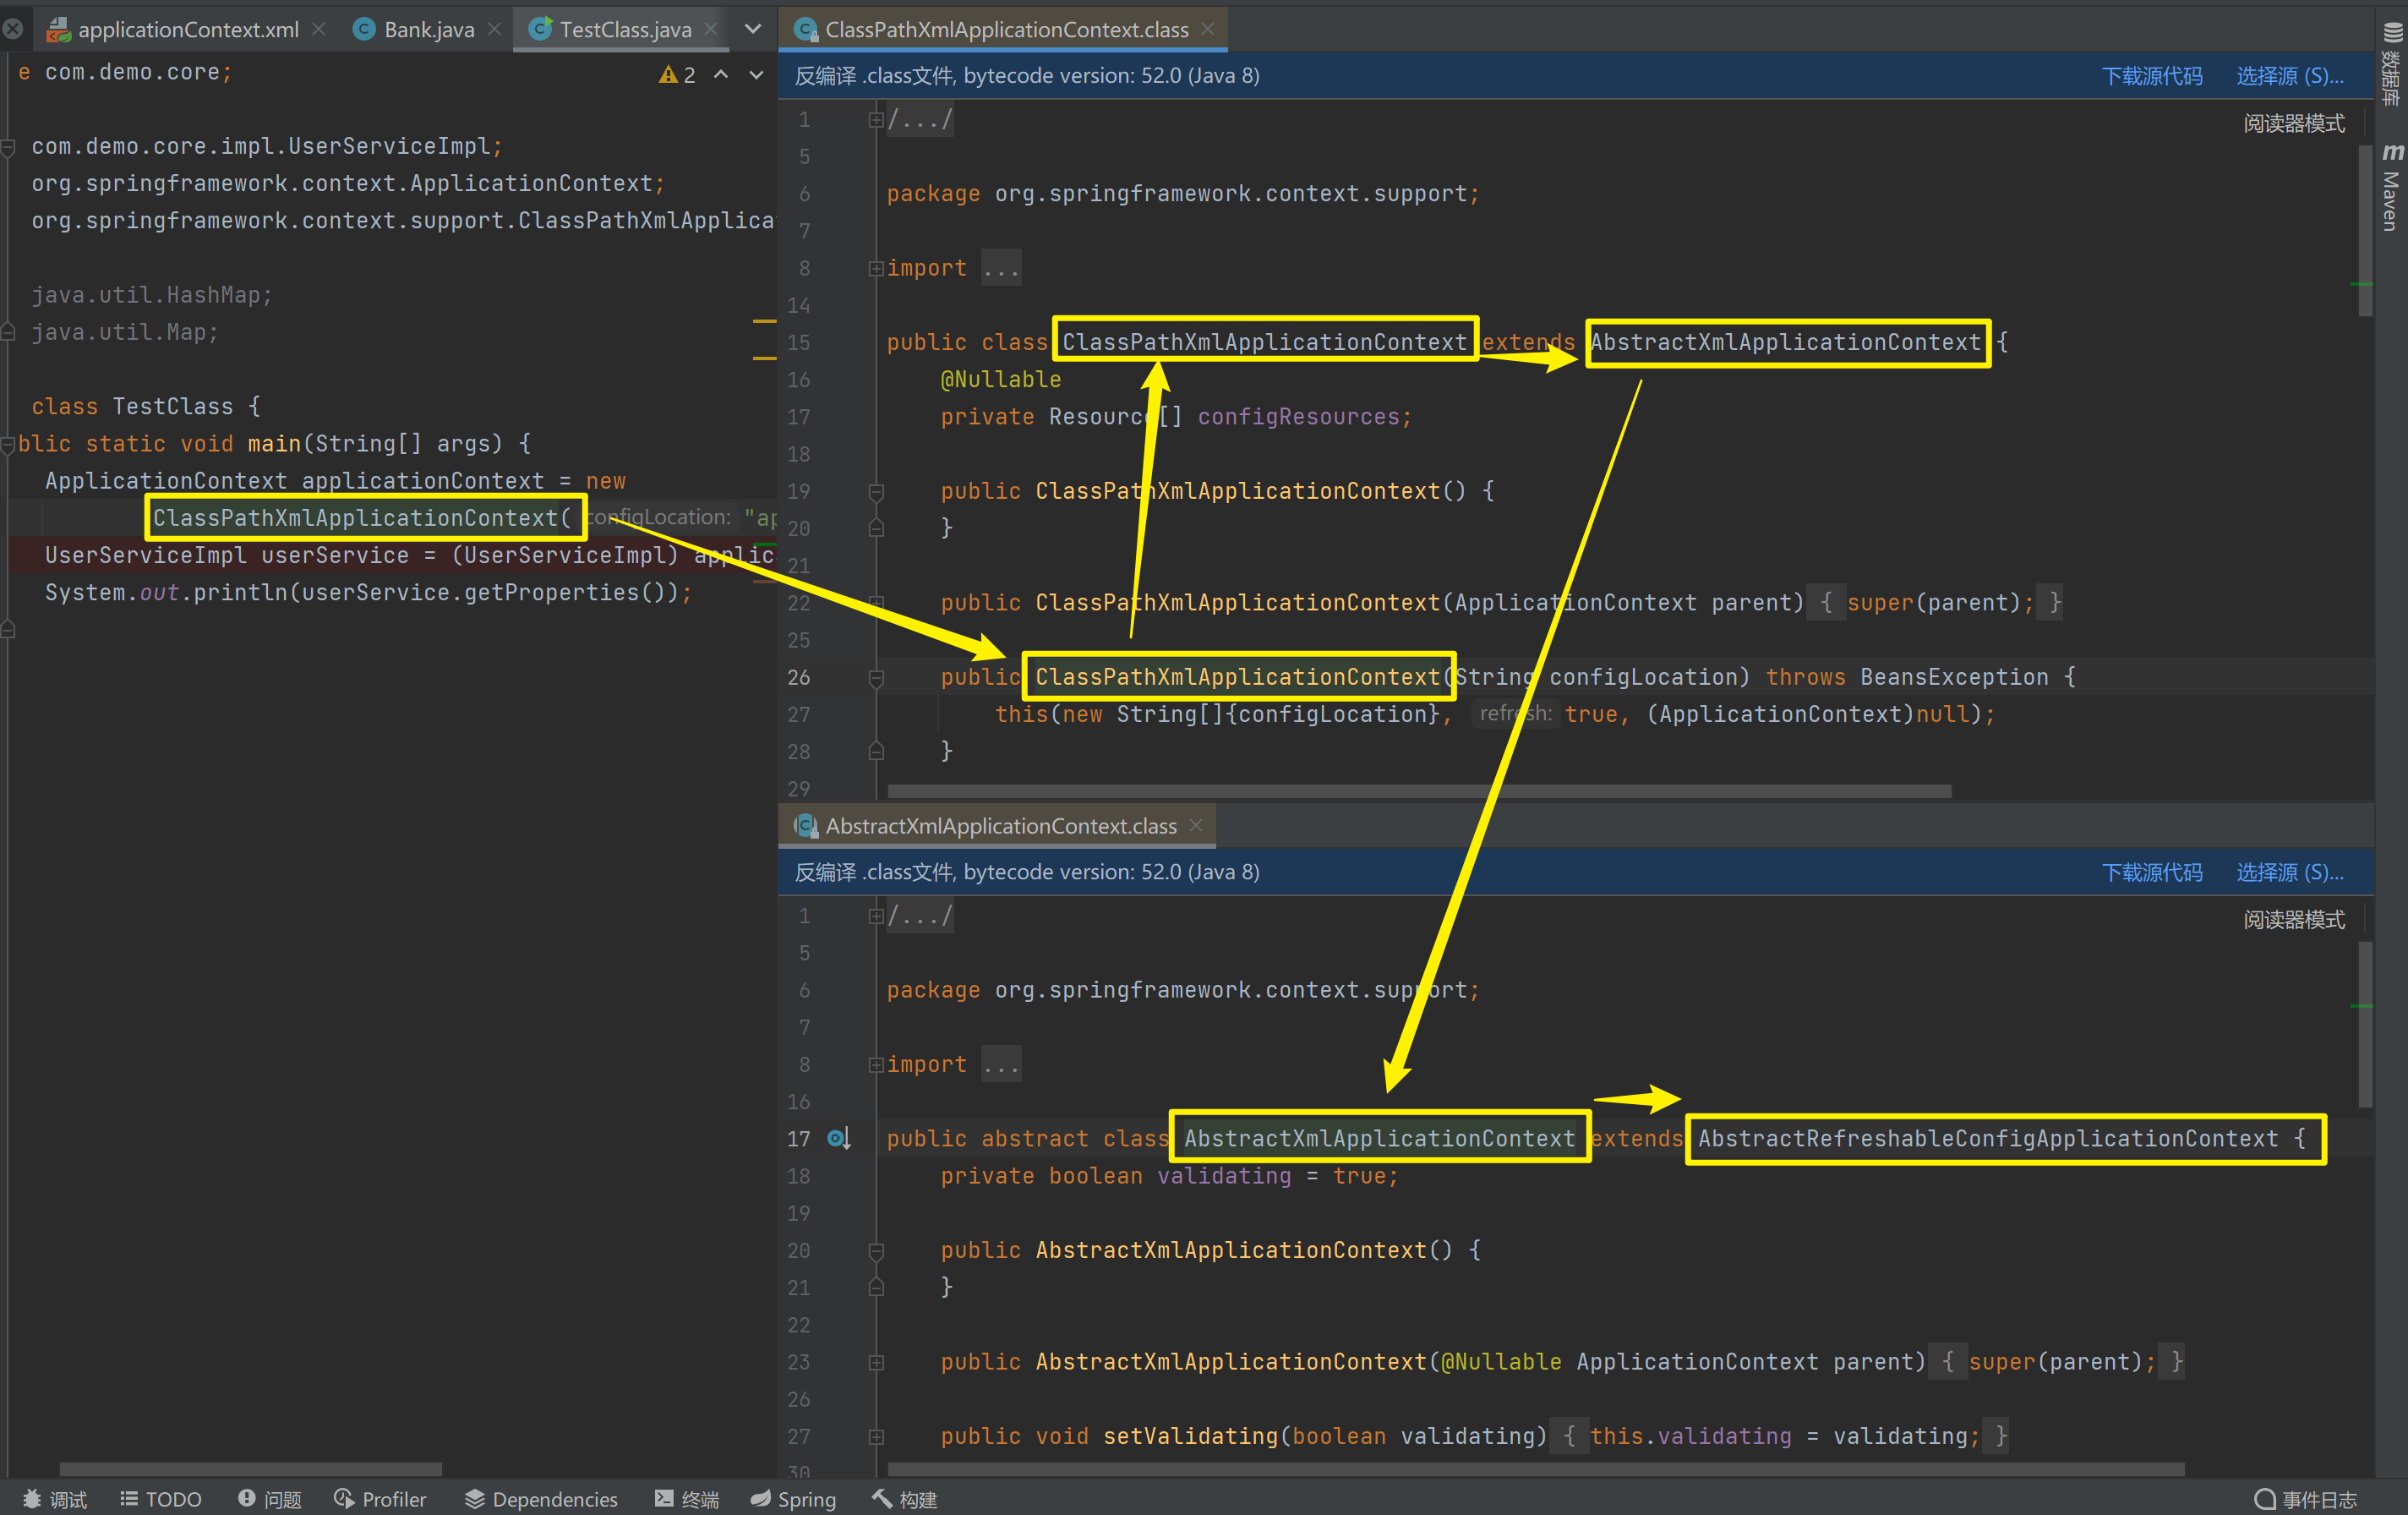Viewport: 2408px width, 1515px height.
Task: Click 下载源代码 link in the upper editor
Action: pos(2151,76)
